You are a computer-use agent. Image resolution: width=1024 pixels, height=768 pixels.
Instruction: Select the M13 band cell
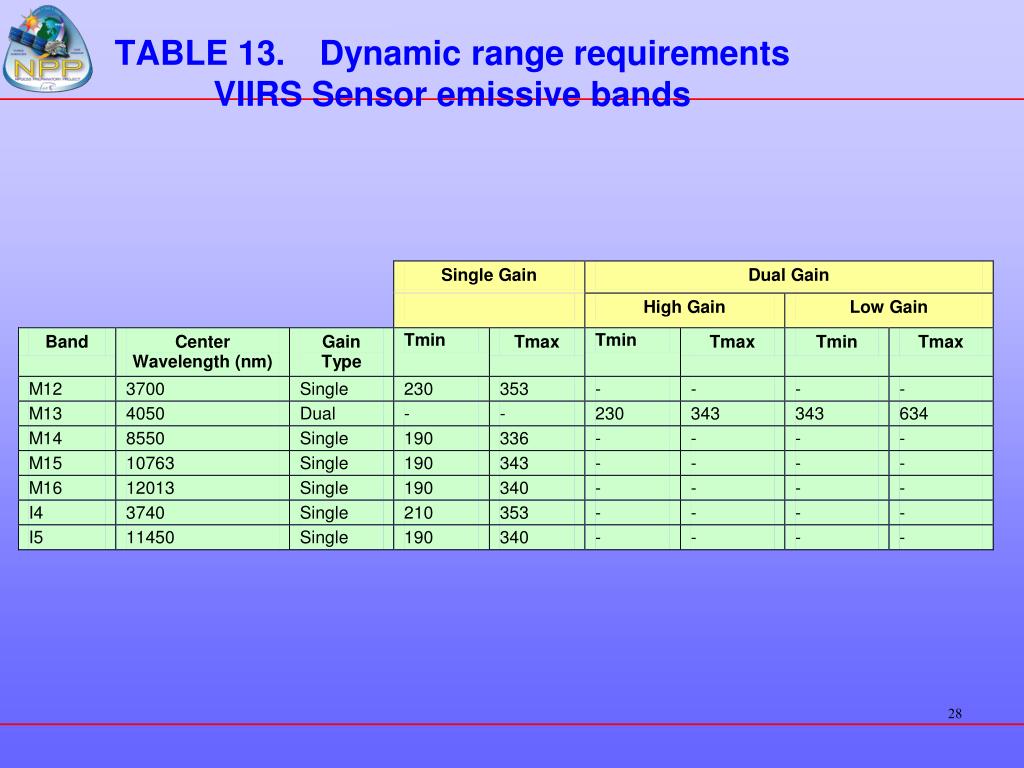(x=67, y=414)
